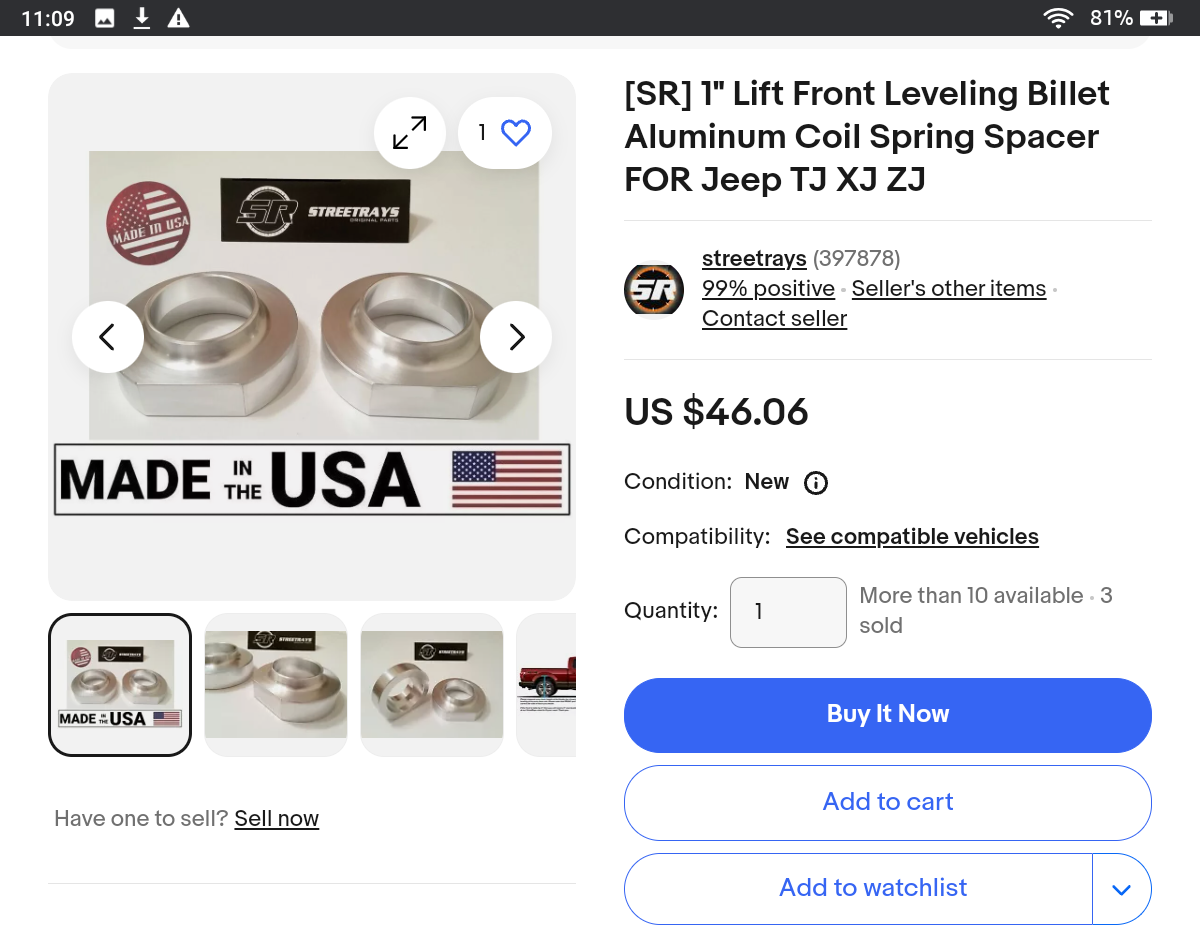This screenshot has height=936, width=1200.
Task: Select the red truck thumbnail
Action: click(547, 685)
